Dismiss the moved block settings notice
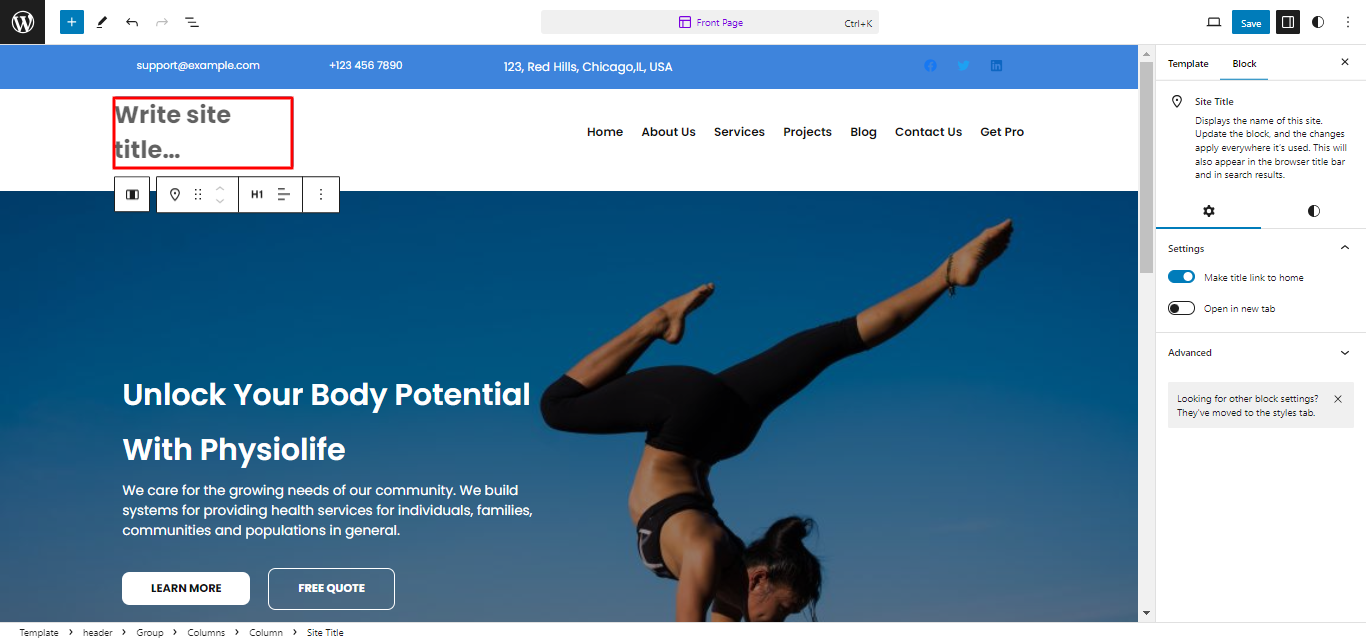 point(1338,399)
